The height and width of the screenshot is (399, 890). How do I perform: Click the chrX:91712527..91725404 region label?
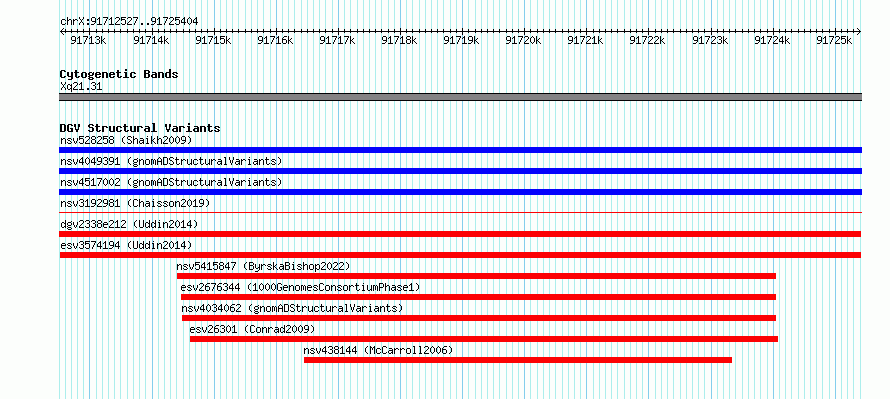129,22
